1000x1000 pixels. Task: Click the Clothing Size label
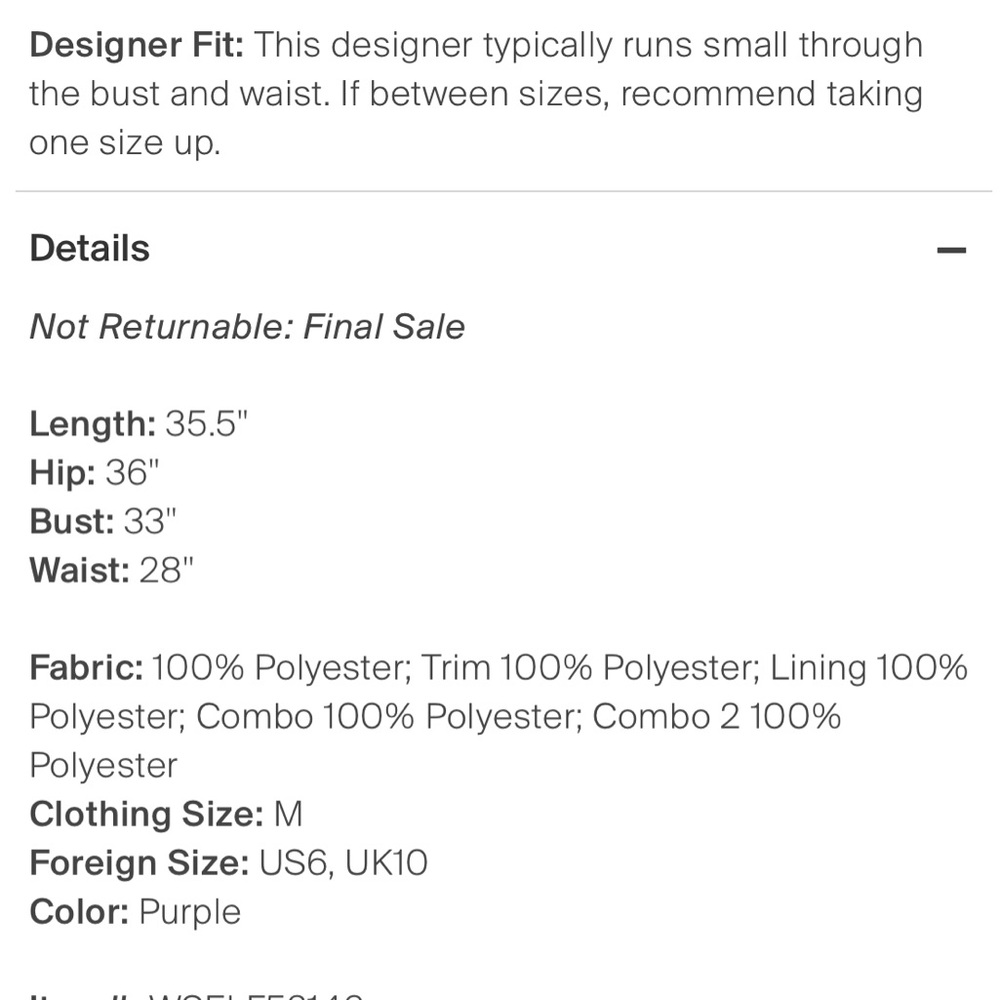(146, 814)
